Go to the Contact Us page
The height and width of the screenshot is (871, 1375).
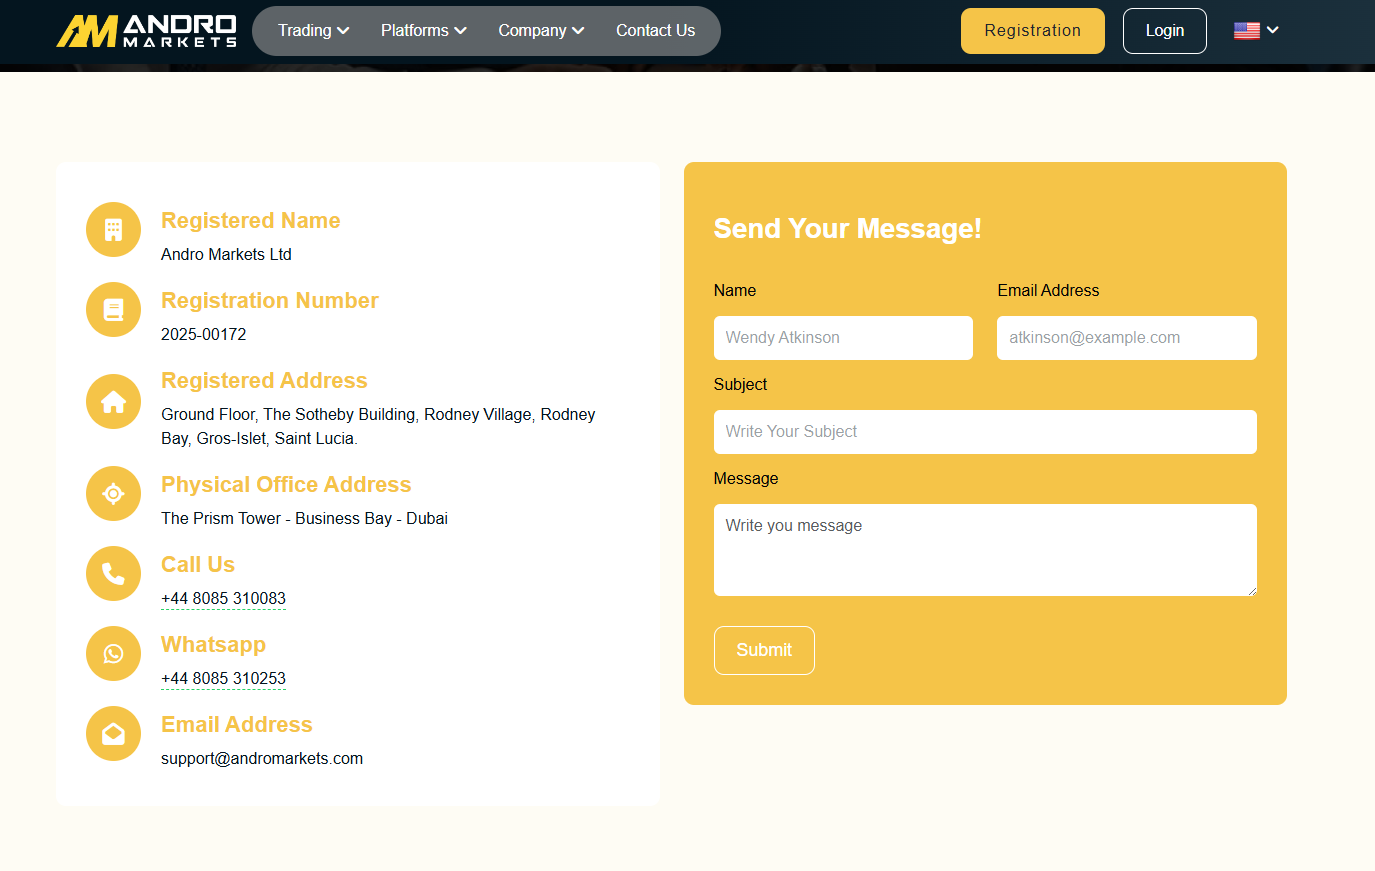tap(655, 31)
